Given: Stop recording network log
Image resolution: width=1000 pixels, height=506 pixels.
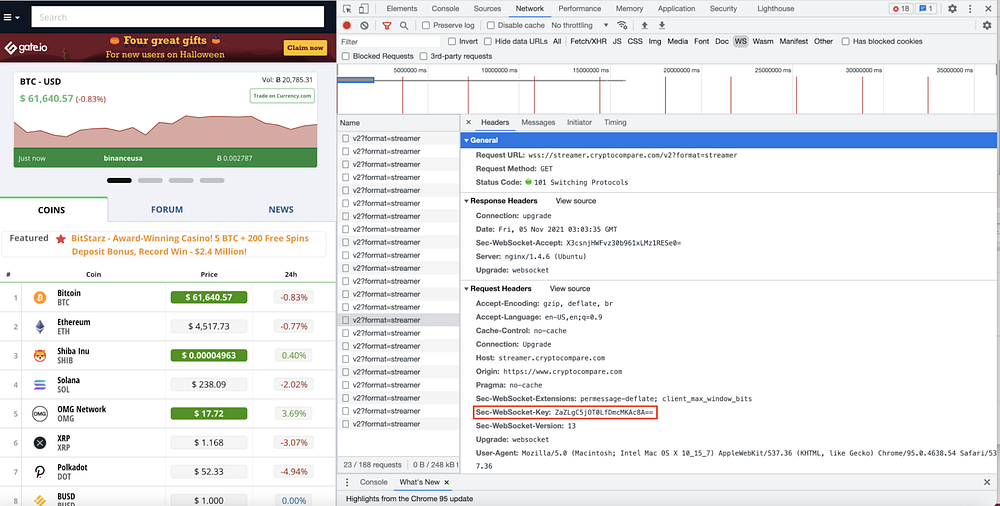Looking at the screenshot, I should 347,25.
